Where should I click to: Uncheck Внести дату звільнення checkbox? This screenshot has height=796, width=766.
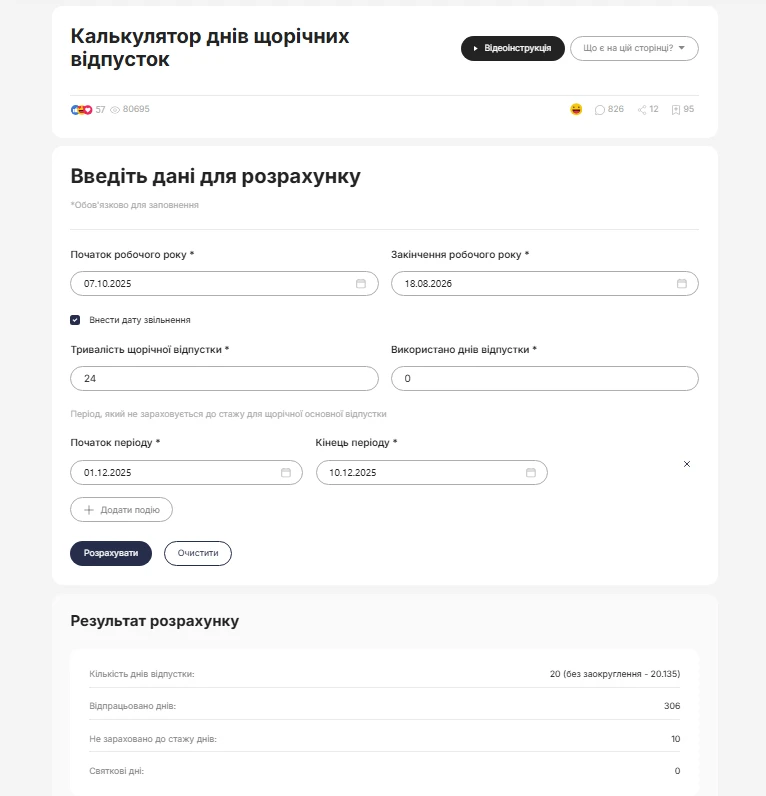tap(75, 320)
